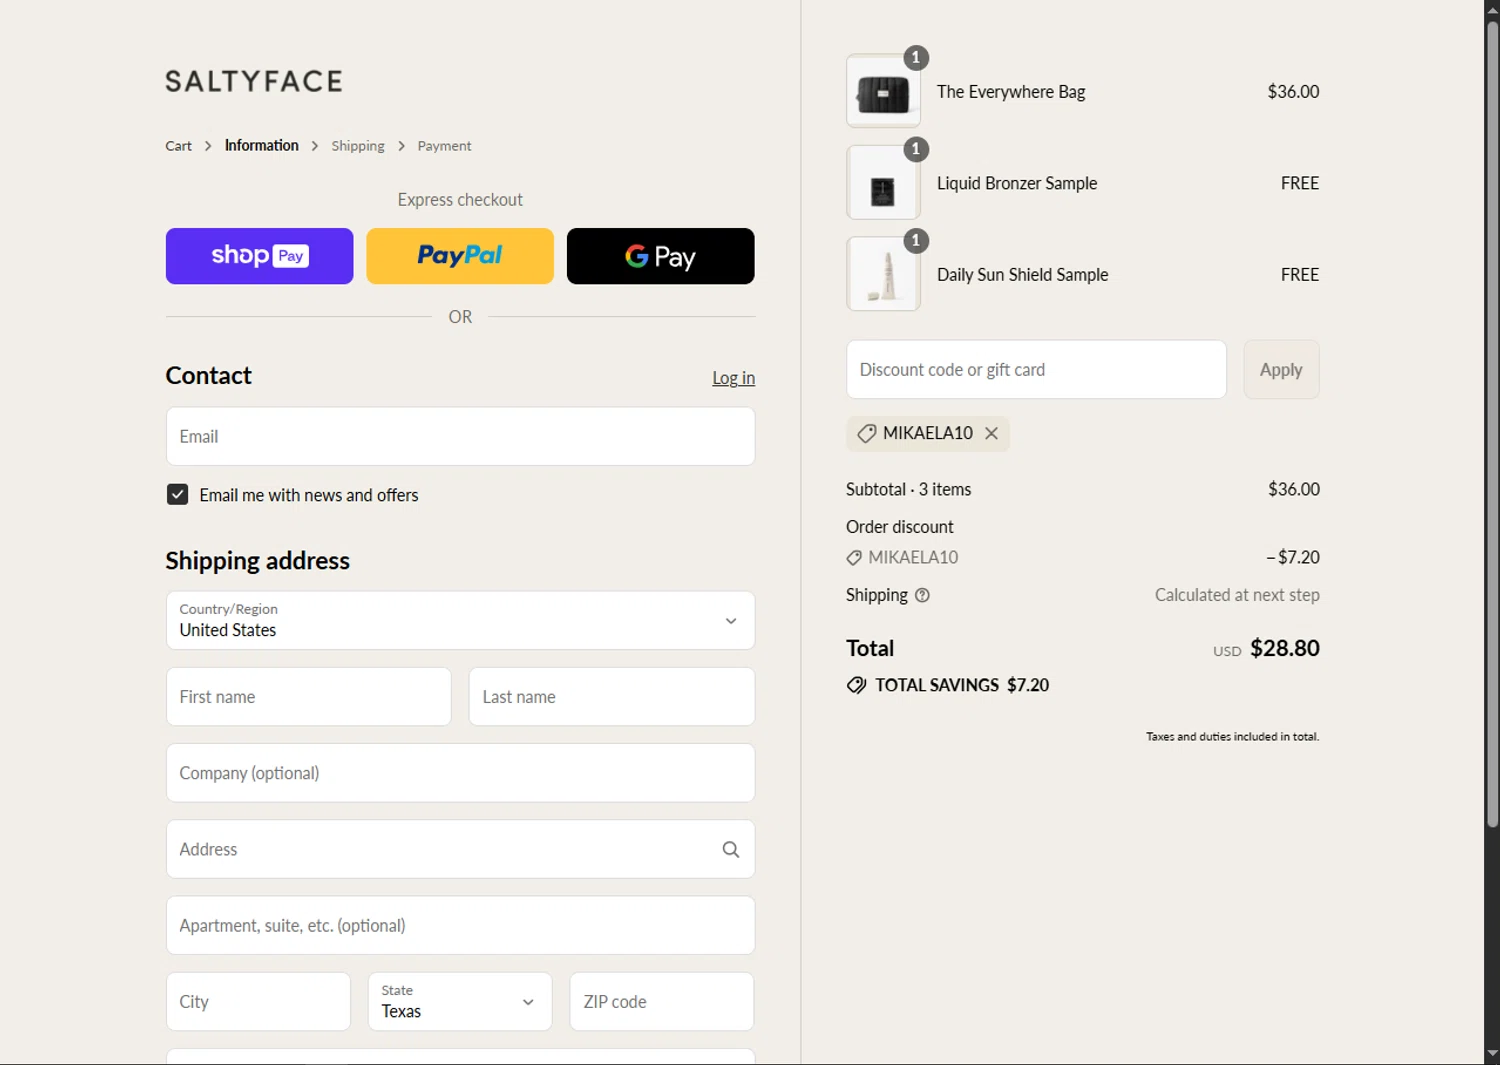Uncheck Email me with news and offers
The height and width of the screenshot is (1065, 1500).
tap(177, 494)
